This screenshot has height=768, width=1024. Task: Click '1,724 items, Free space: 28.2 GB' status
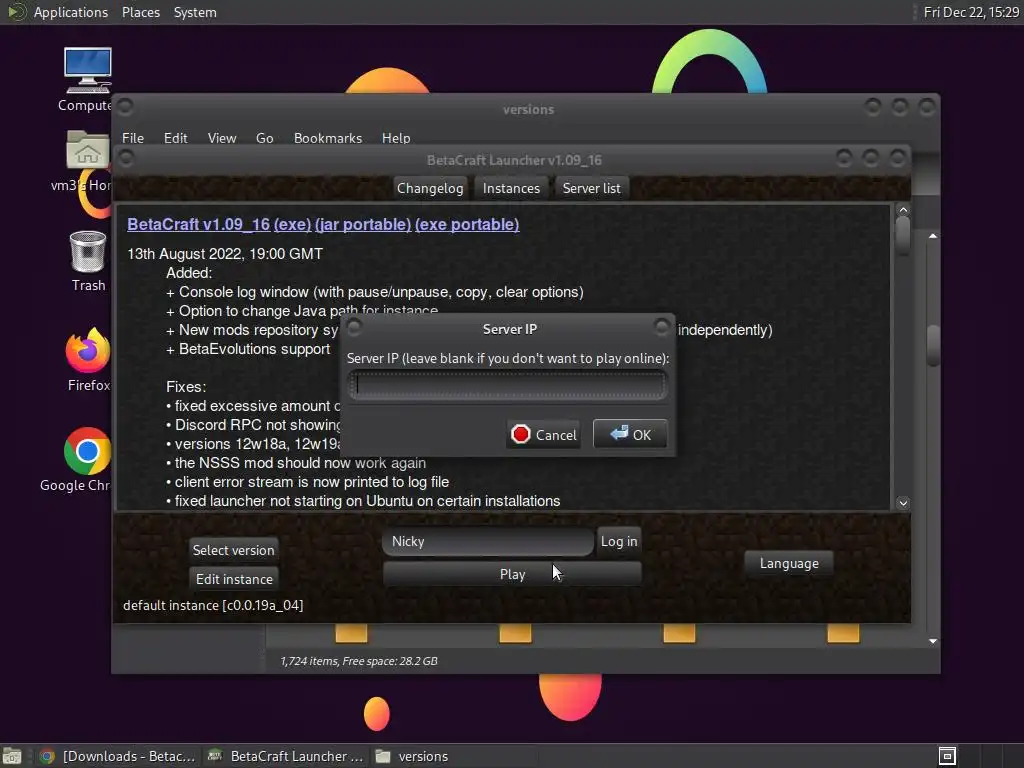tap(359, 661)
